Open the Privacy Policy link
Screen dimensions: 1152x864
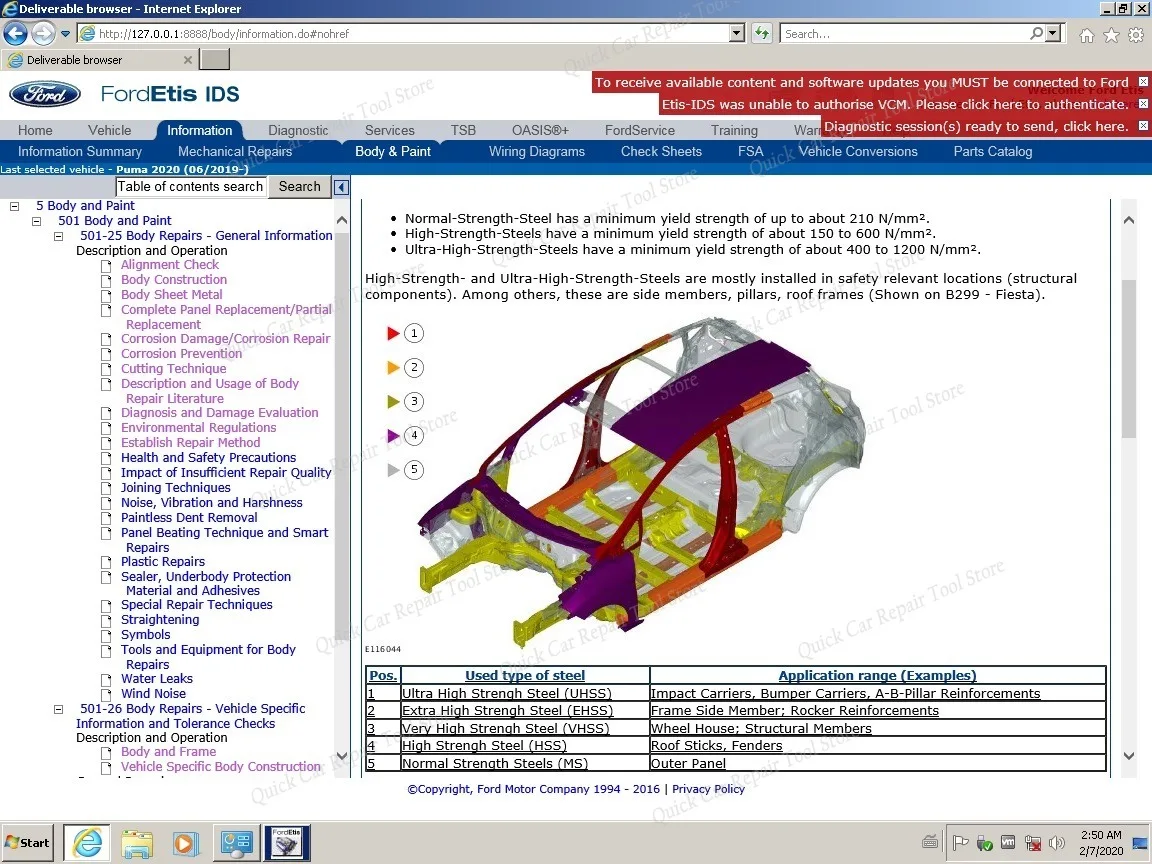pos(709,789)
